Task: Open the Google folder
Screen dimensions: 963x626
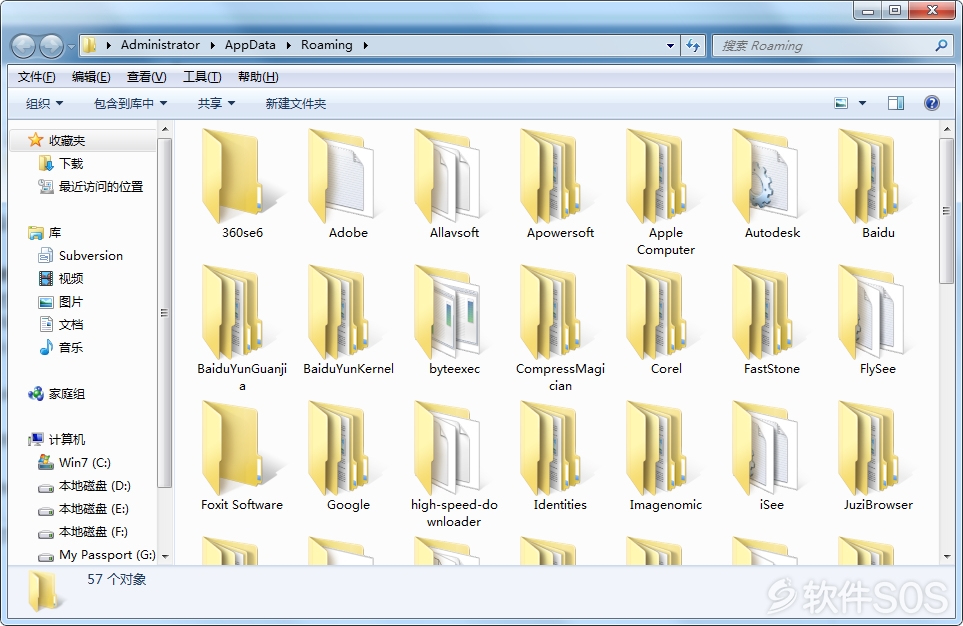Action: pyautogui.click(x=348, y=456)
